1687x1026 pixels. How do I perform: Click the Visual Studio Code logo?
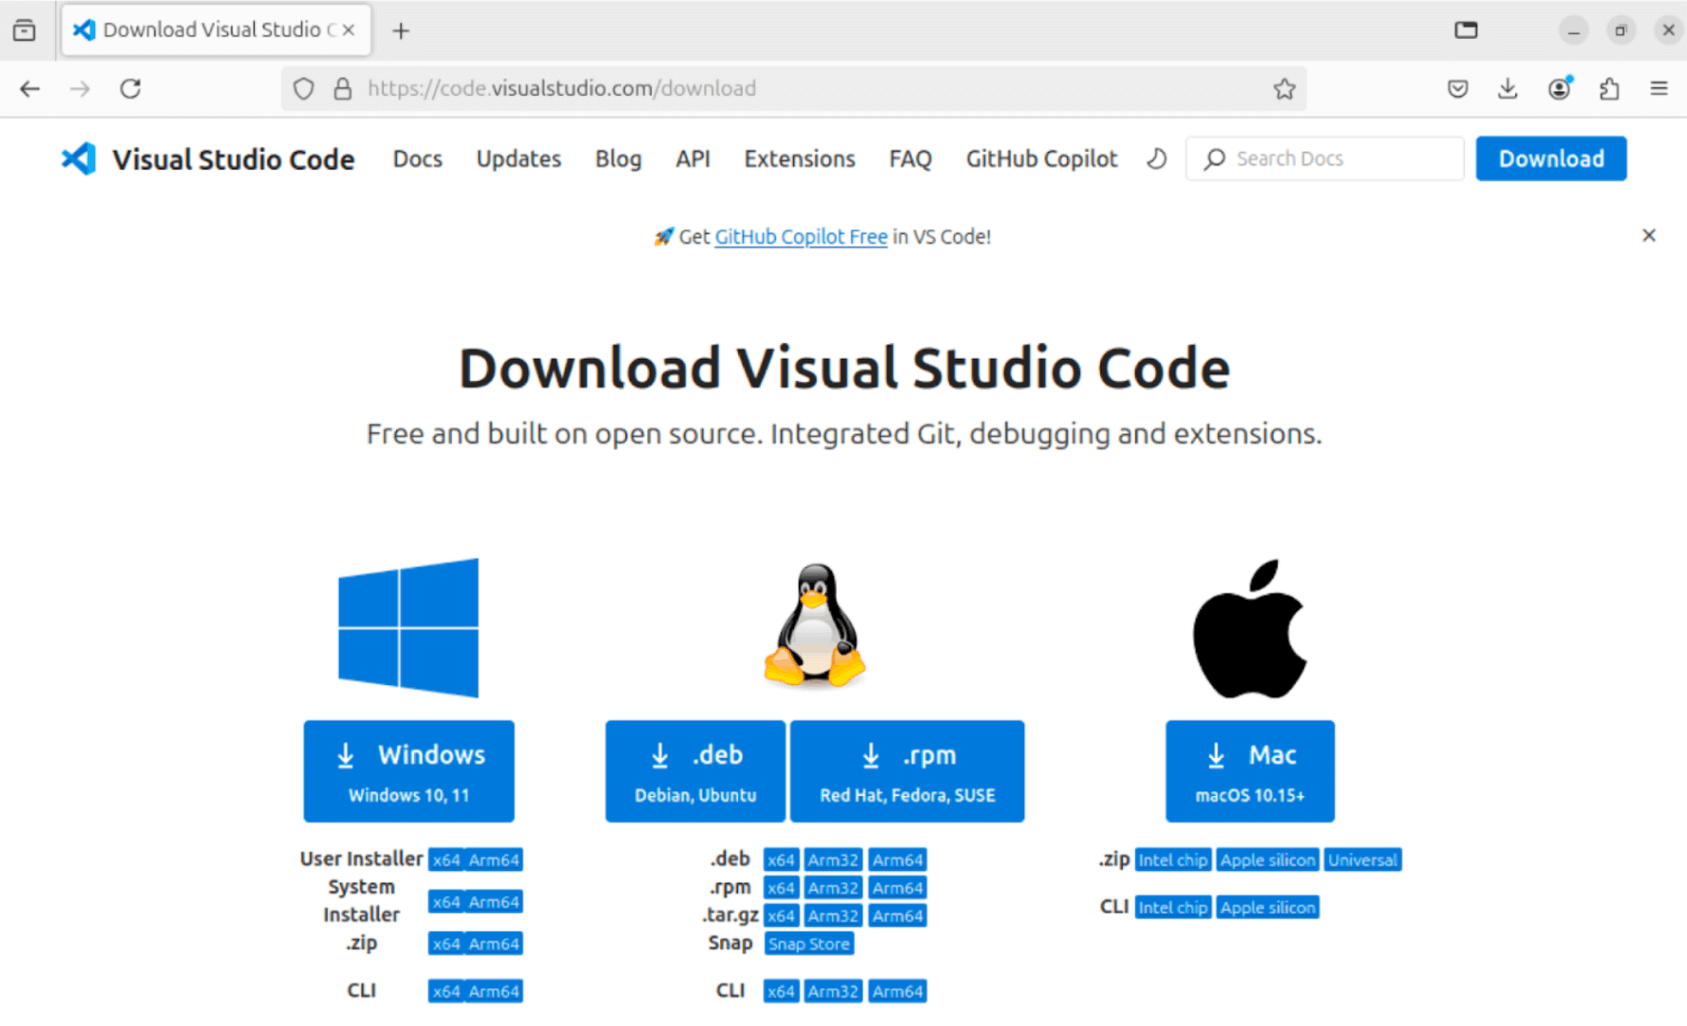[x=77, y=158]
